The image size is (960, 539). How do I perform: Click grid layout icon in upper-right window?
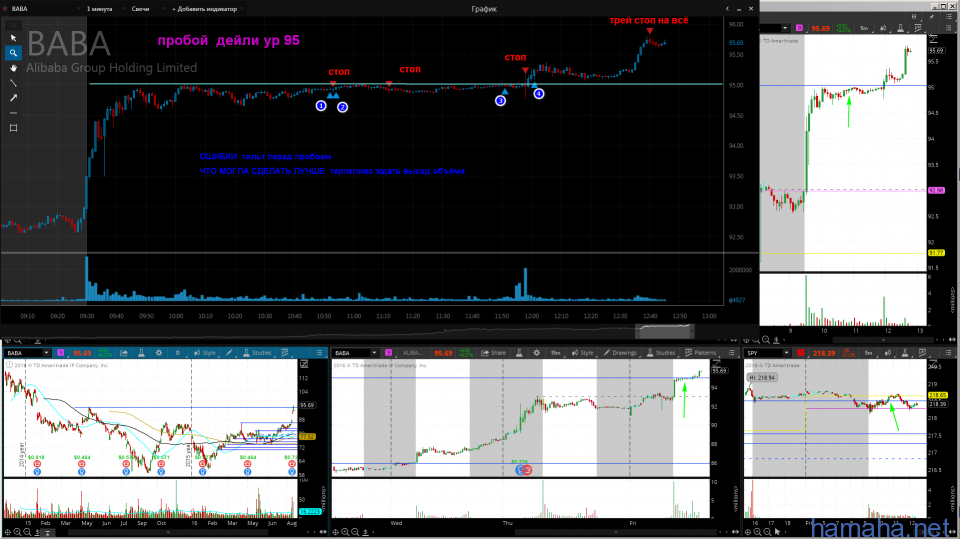pyautogui.click(x=914, y=17)
